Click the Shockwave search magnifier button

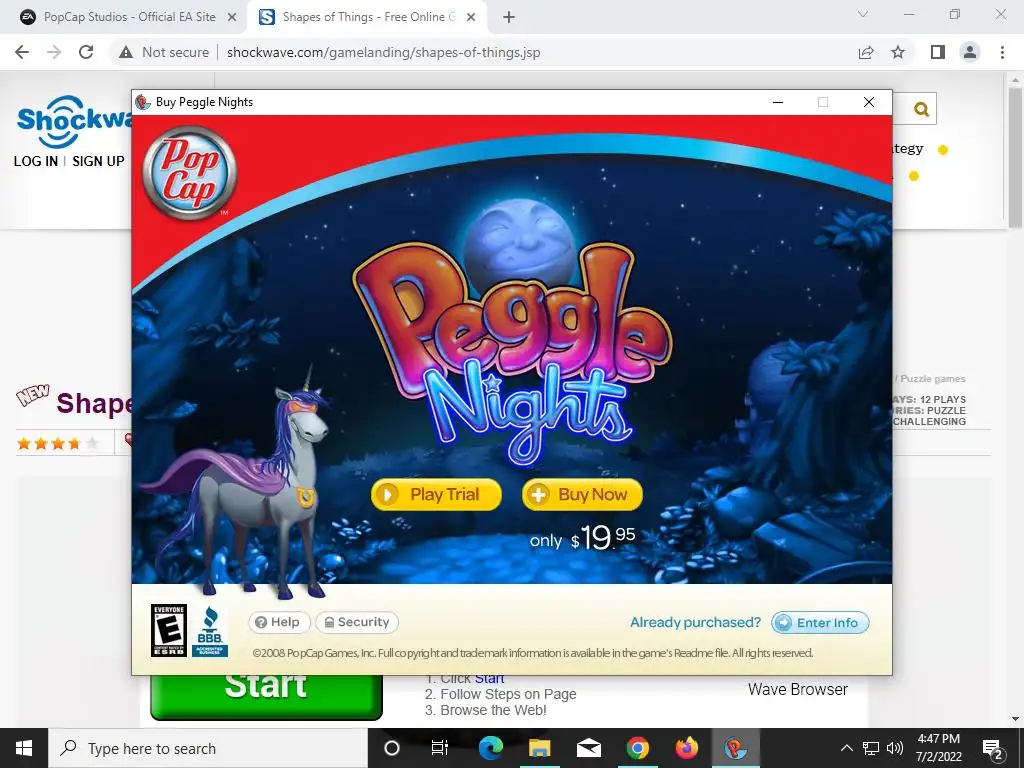click(921, 109)
